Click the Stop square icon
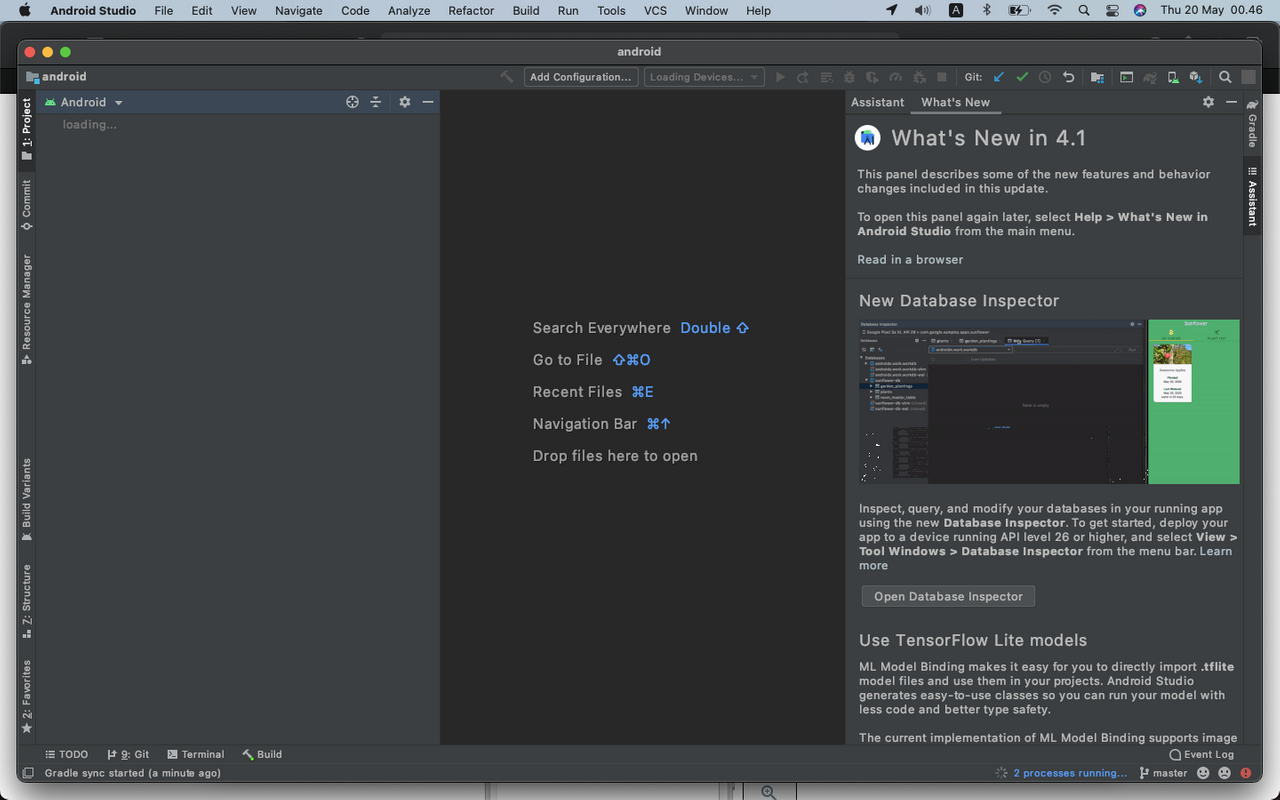The height and width of the screenshot is (800, 1280). coord(941,77)
